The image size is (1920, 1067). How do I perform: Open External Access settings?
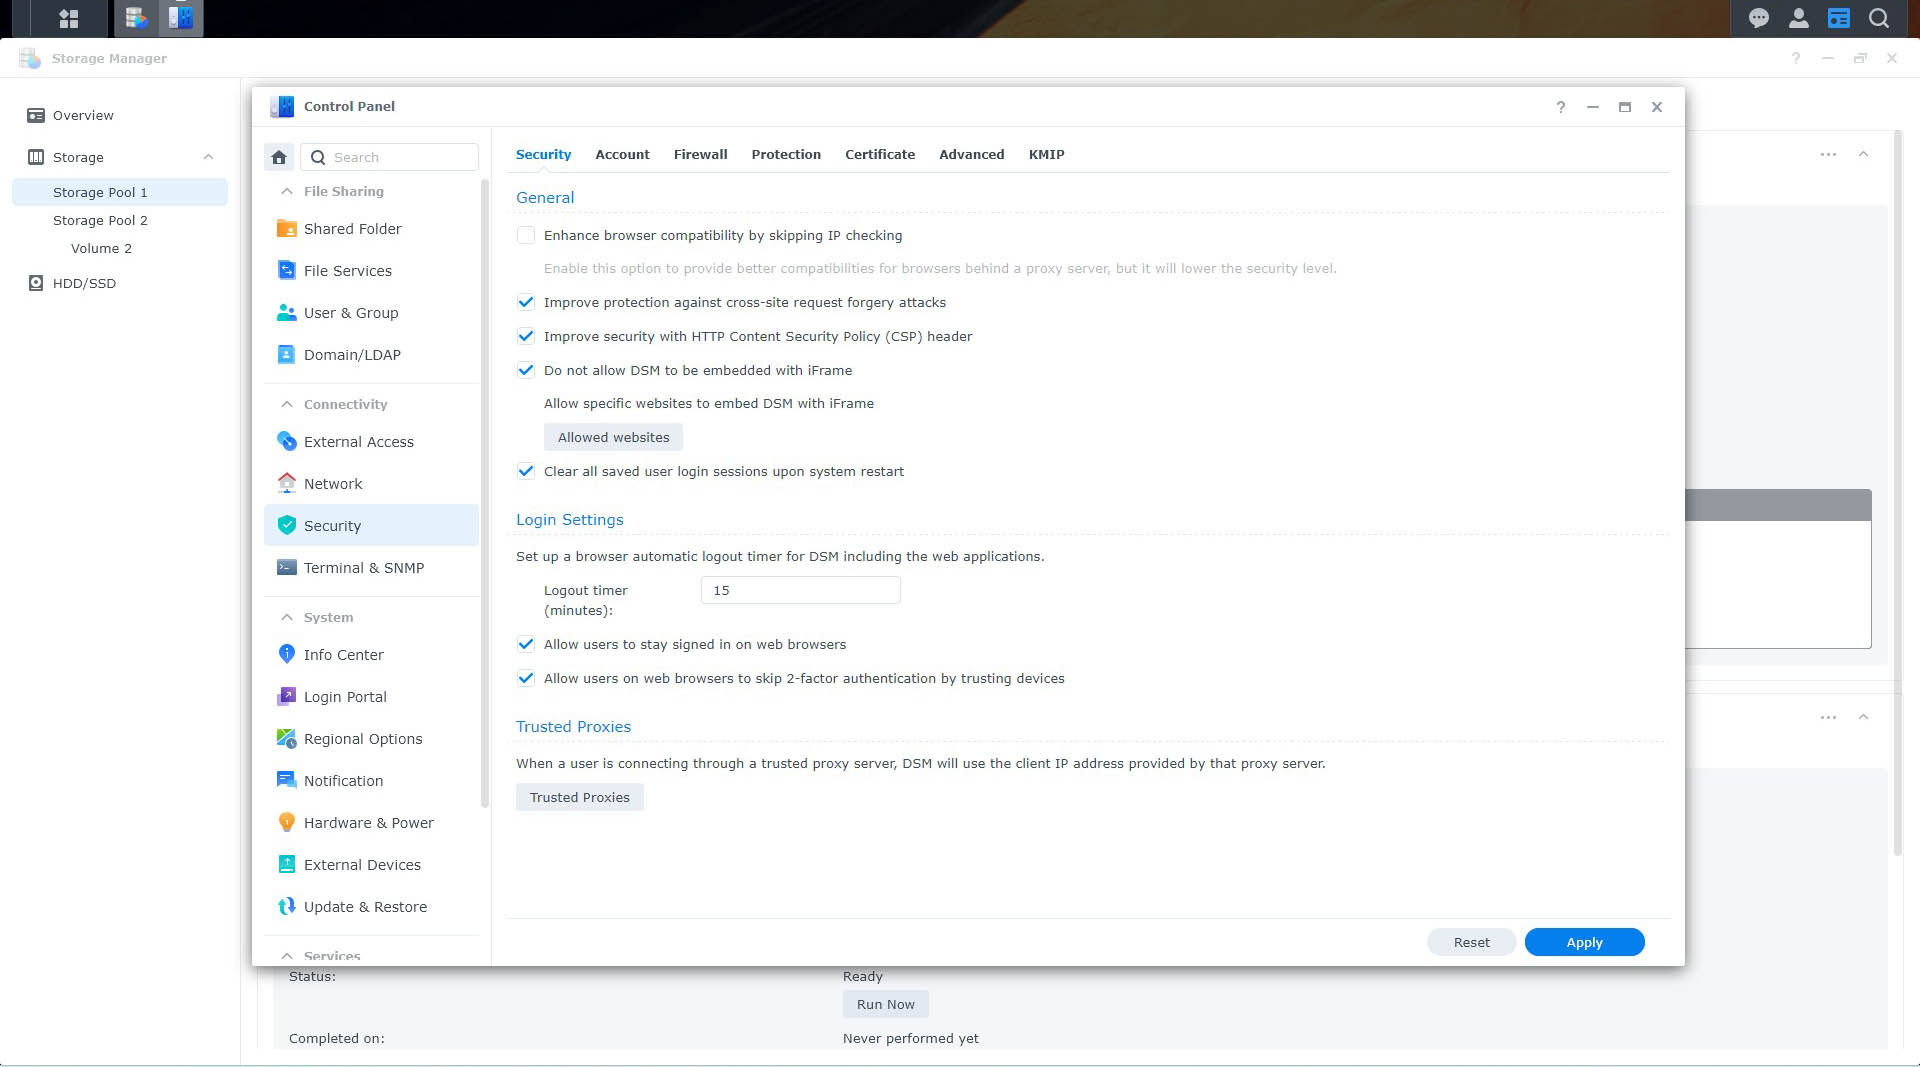point(371,442)
